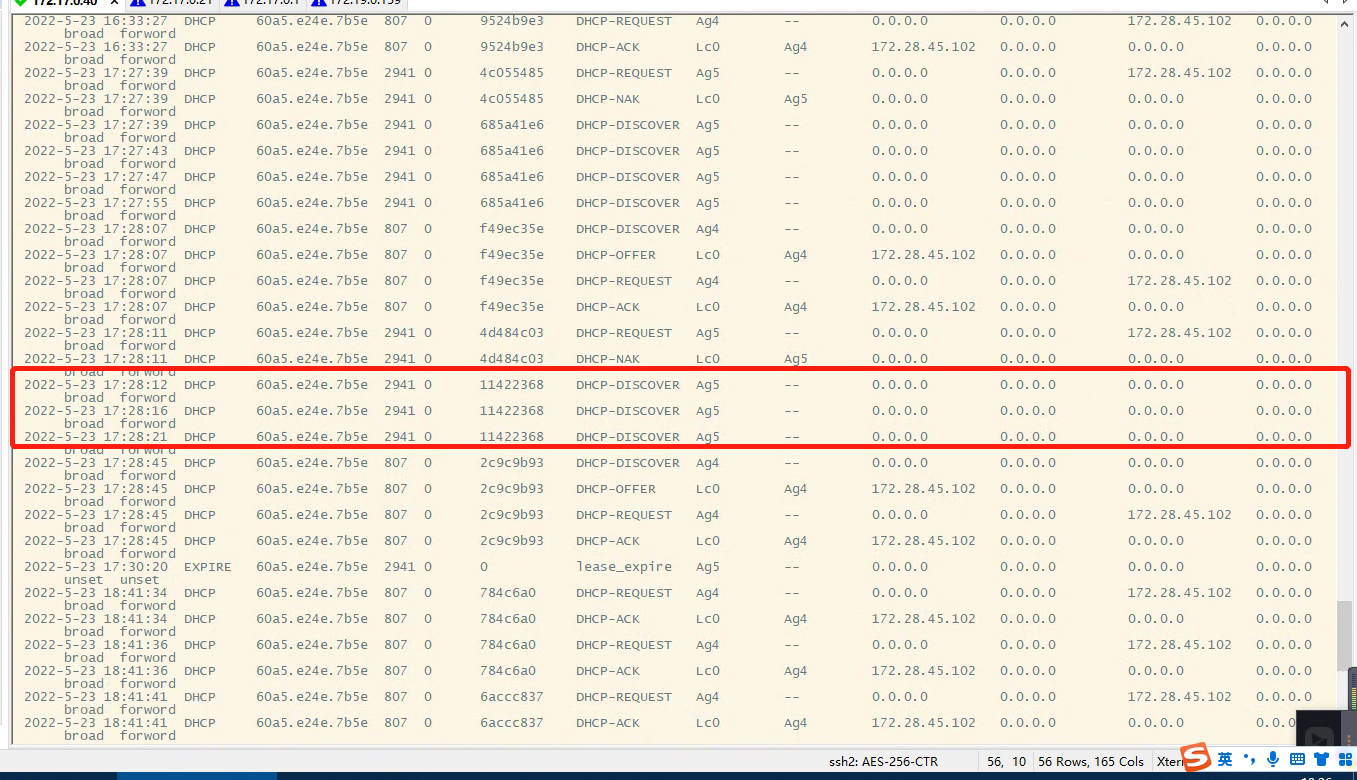Click the terminal's vertical scrollbar thumb
The width and height of the screenshot is (1357, 780).
point(1345,636)
